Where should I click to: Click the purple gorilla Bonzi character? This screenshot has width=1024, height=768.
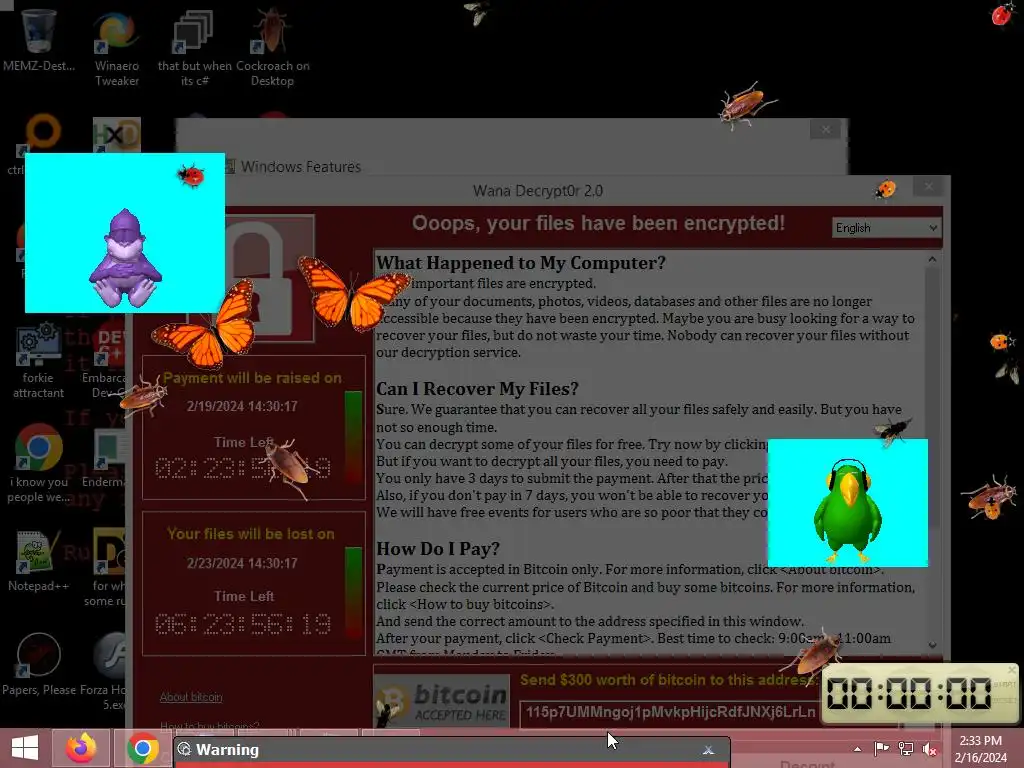[x=125, y=259]
